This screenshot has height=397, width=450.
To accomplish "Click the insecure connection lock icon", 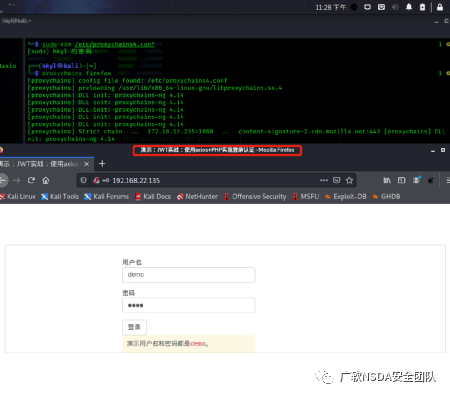I will tap(96, 180).
